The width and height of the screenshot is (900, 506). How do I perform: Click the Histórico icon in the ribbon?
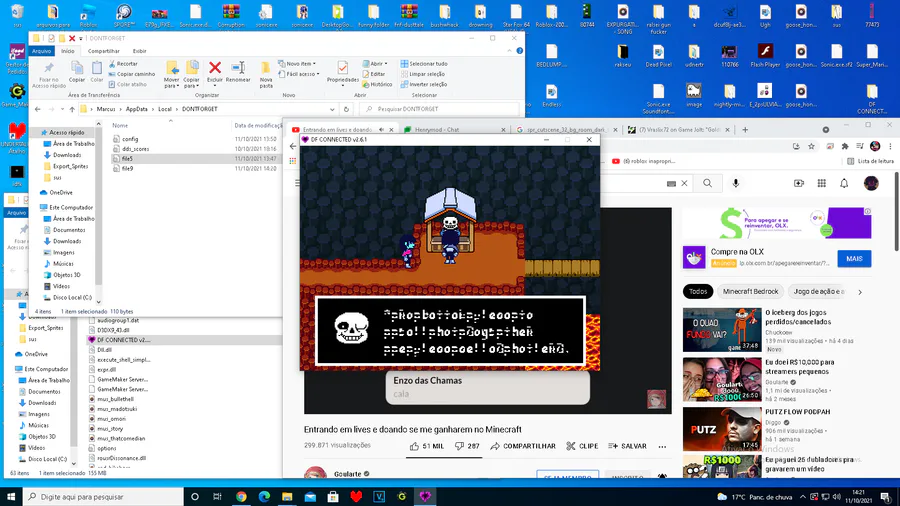click(366, 84)
